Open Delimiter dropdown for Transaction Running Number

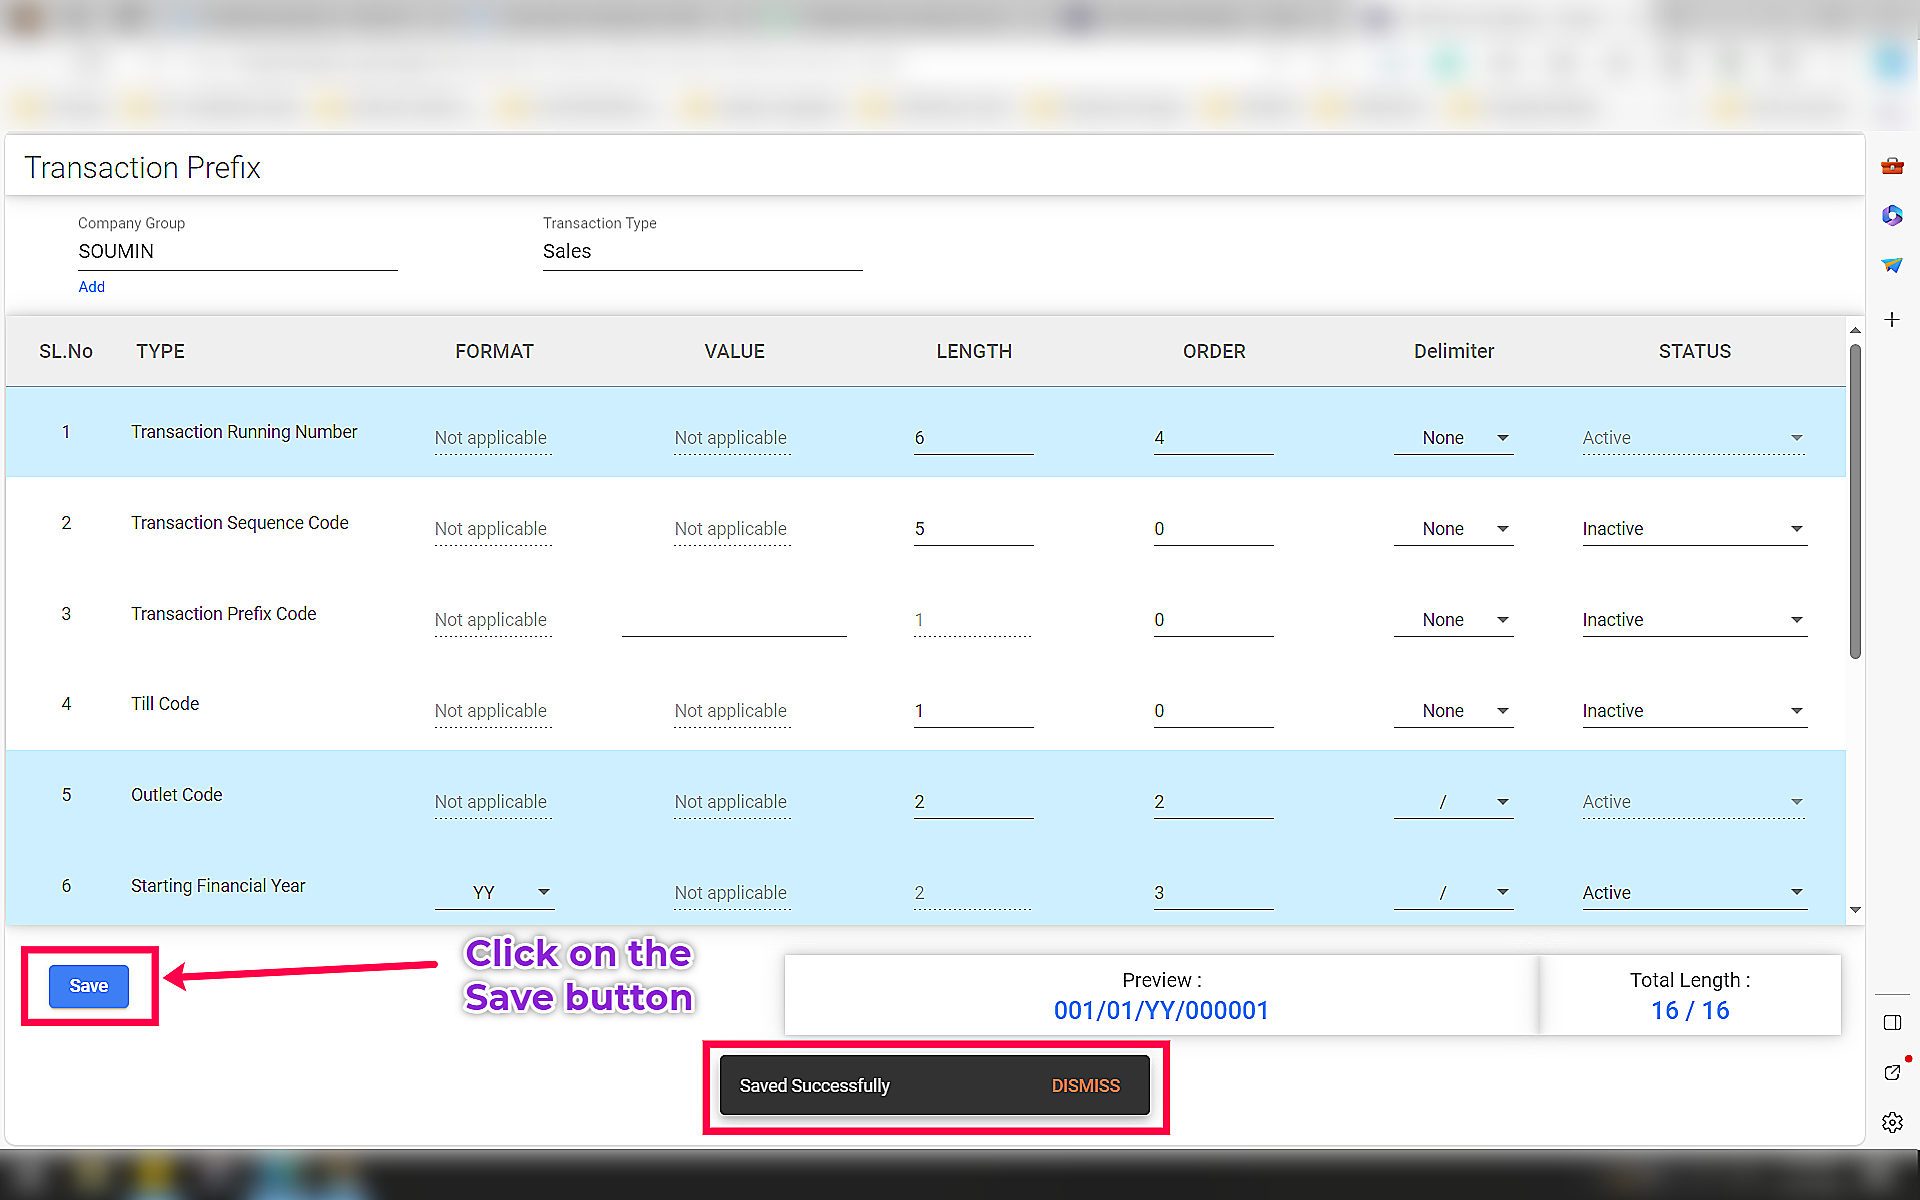(1453, 438)
